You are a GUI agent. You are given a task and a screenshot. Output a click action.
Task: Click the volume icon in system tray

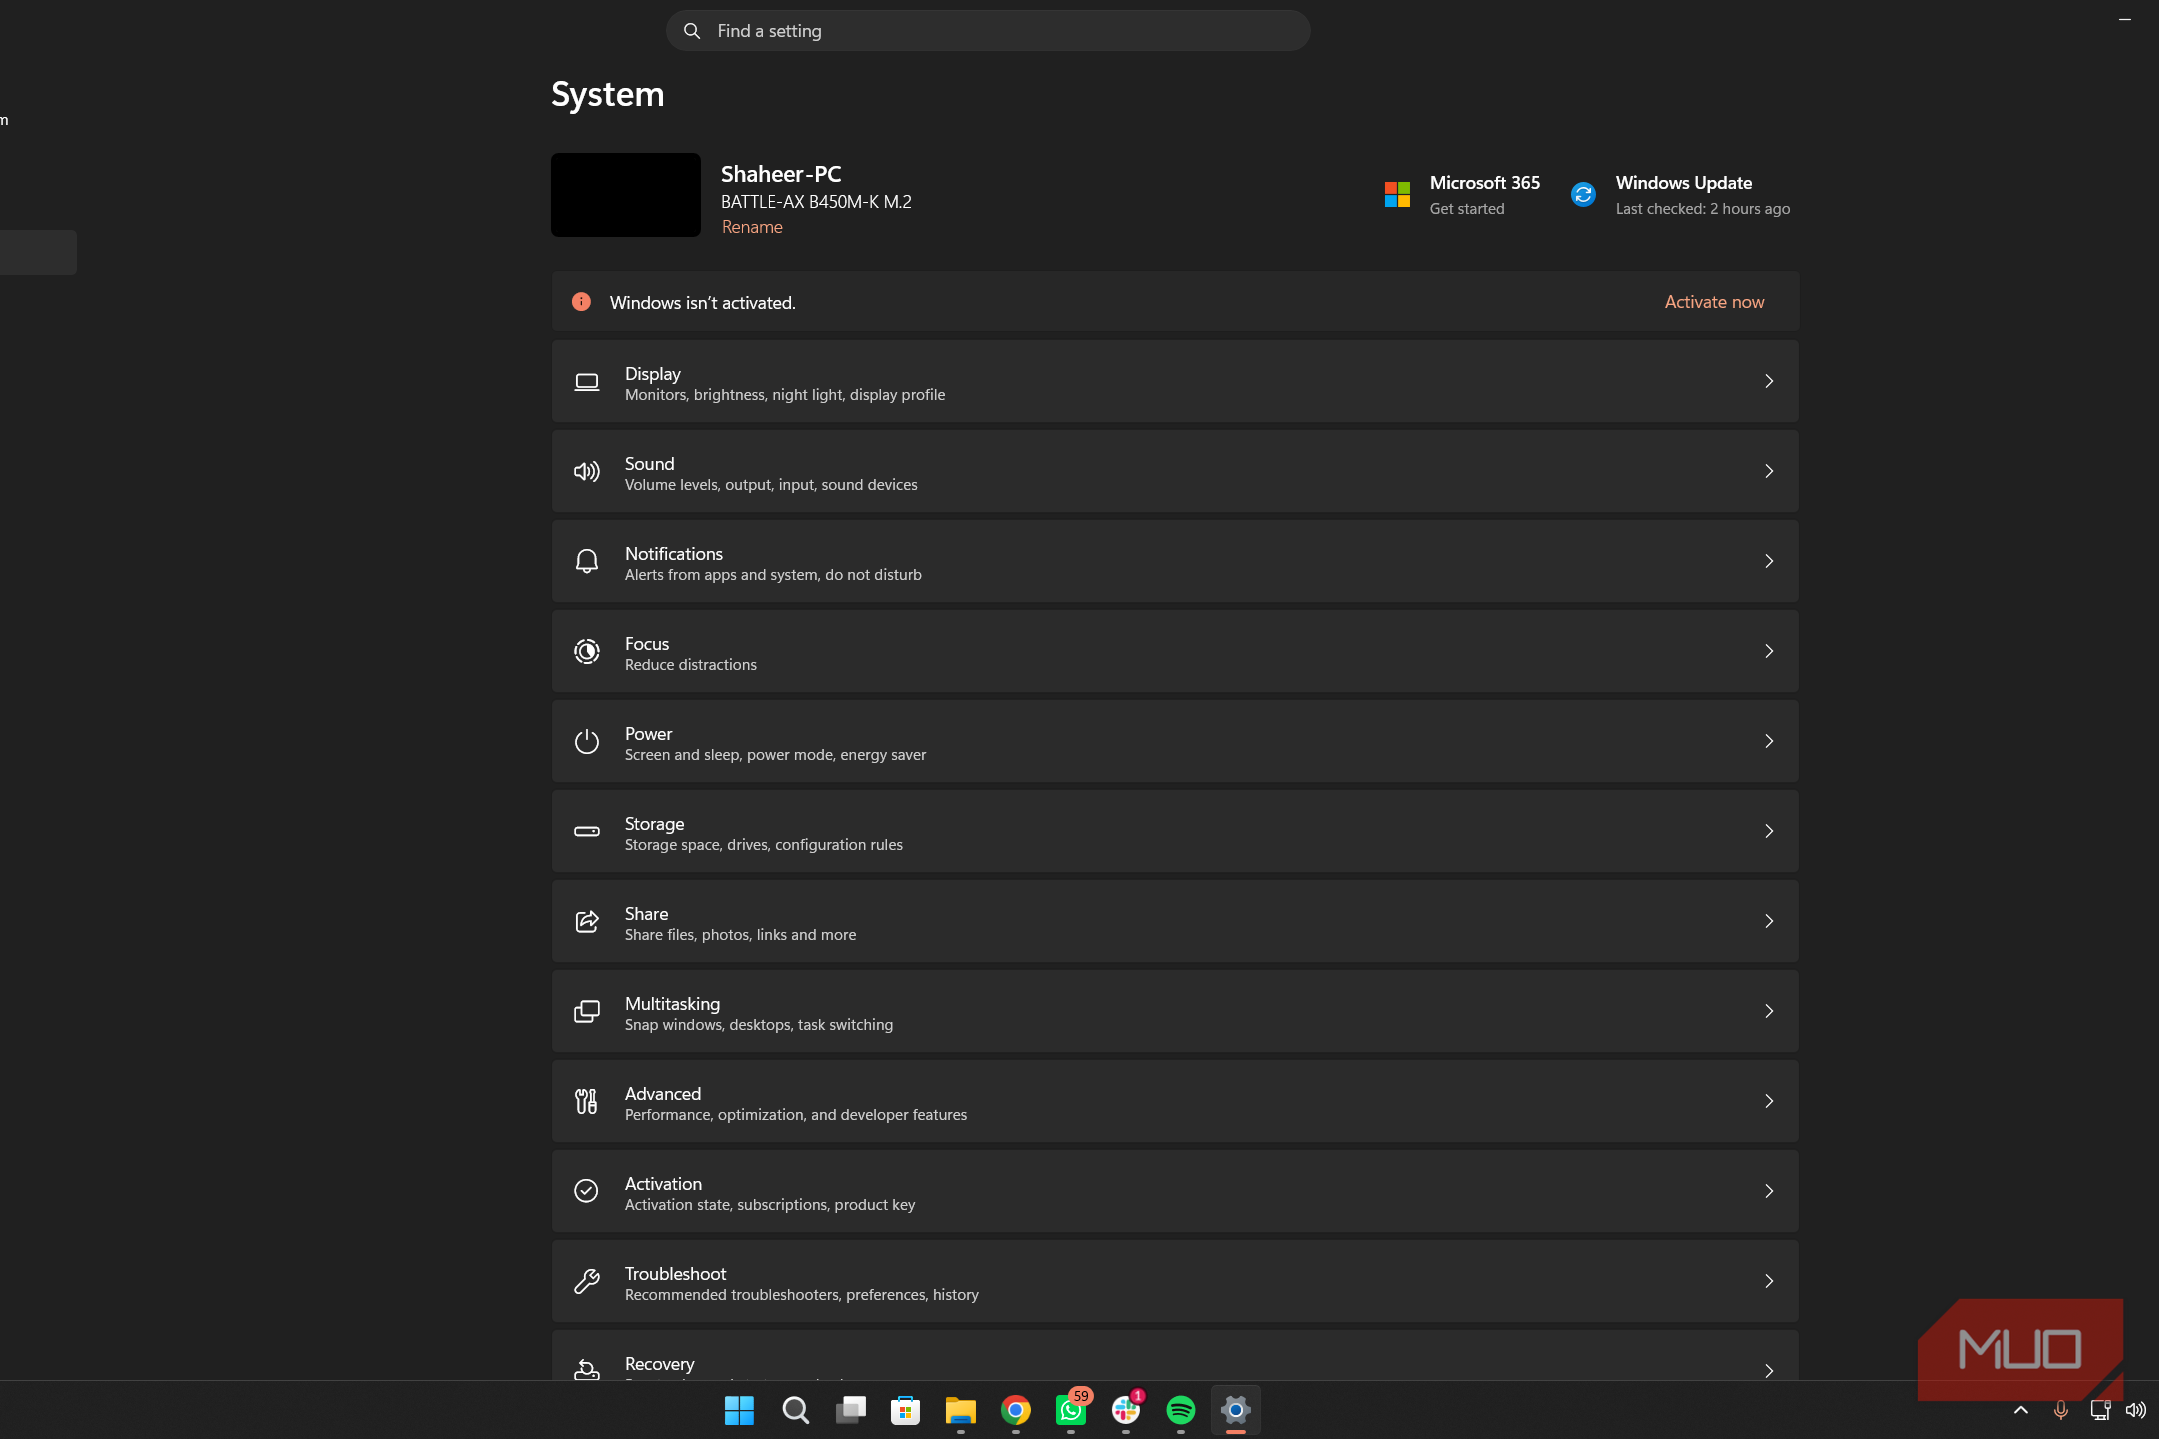(2136, 1410)
